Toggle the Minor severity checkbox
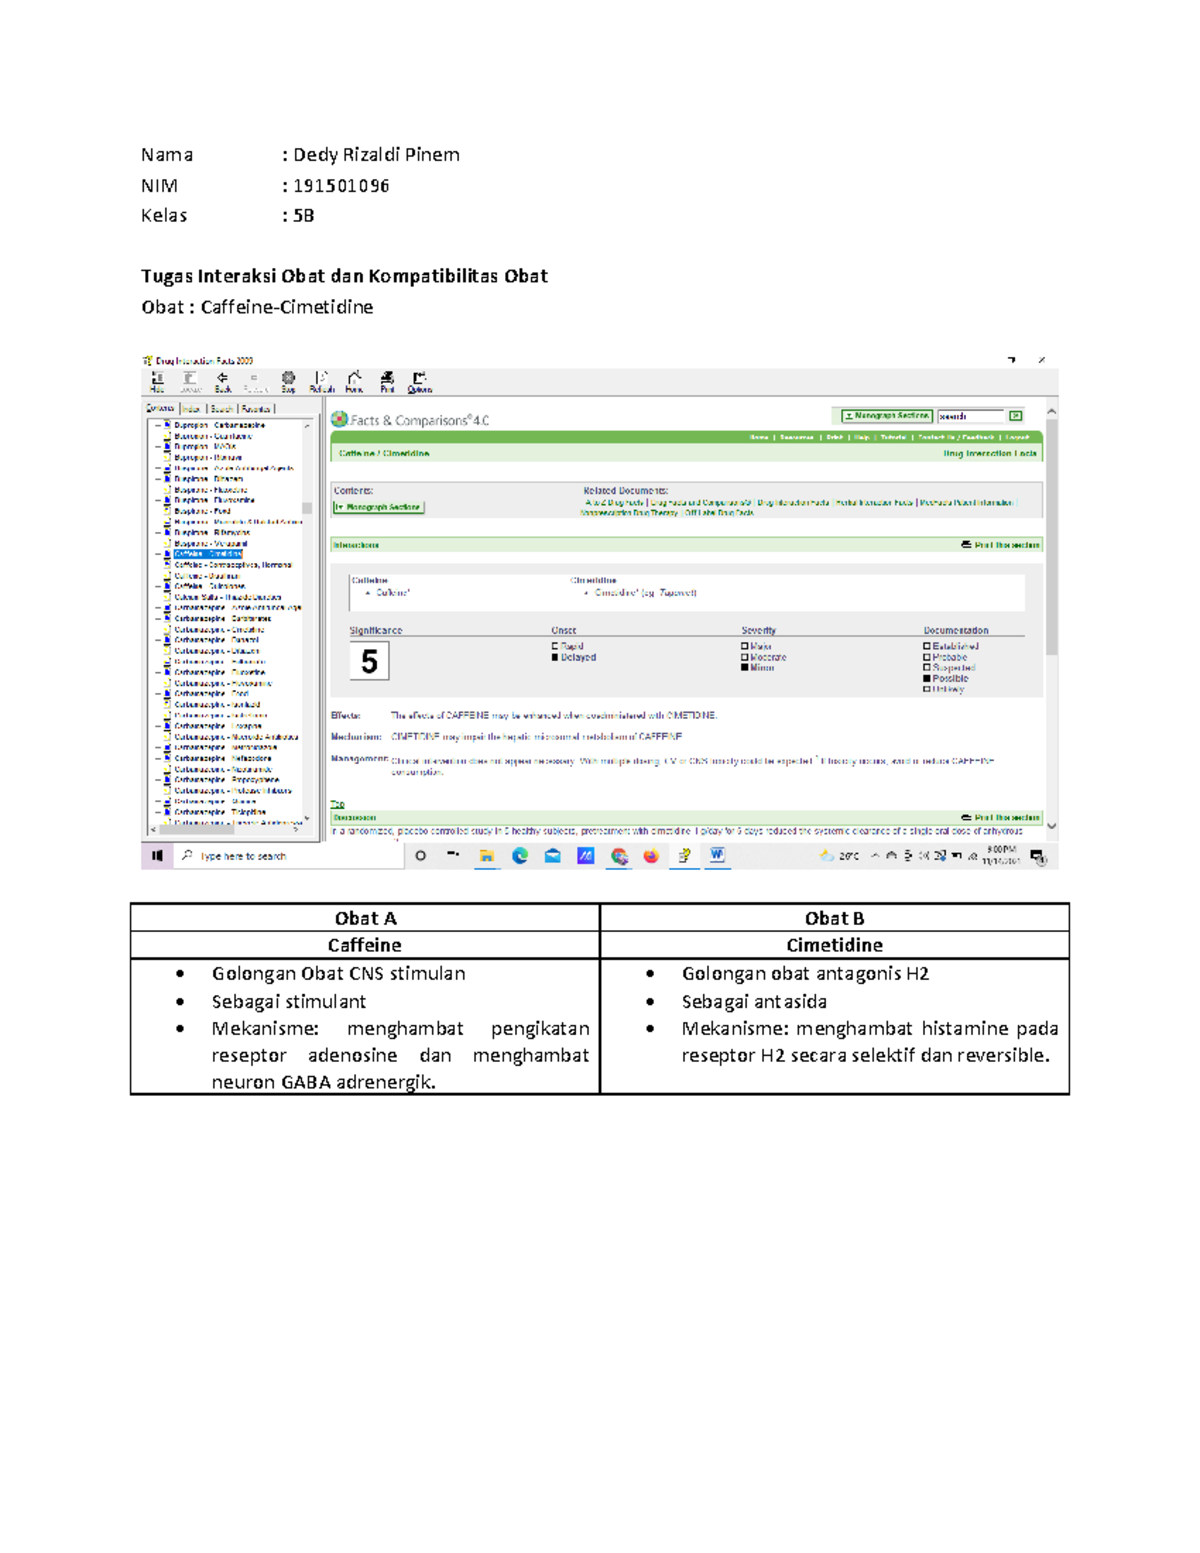 point(745,667)
